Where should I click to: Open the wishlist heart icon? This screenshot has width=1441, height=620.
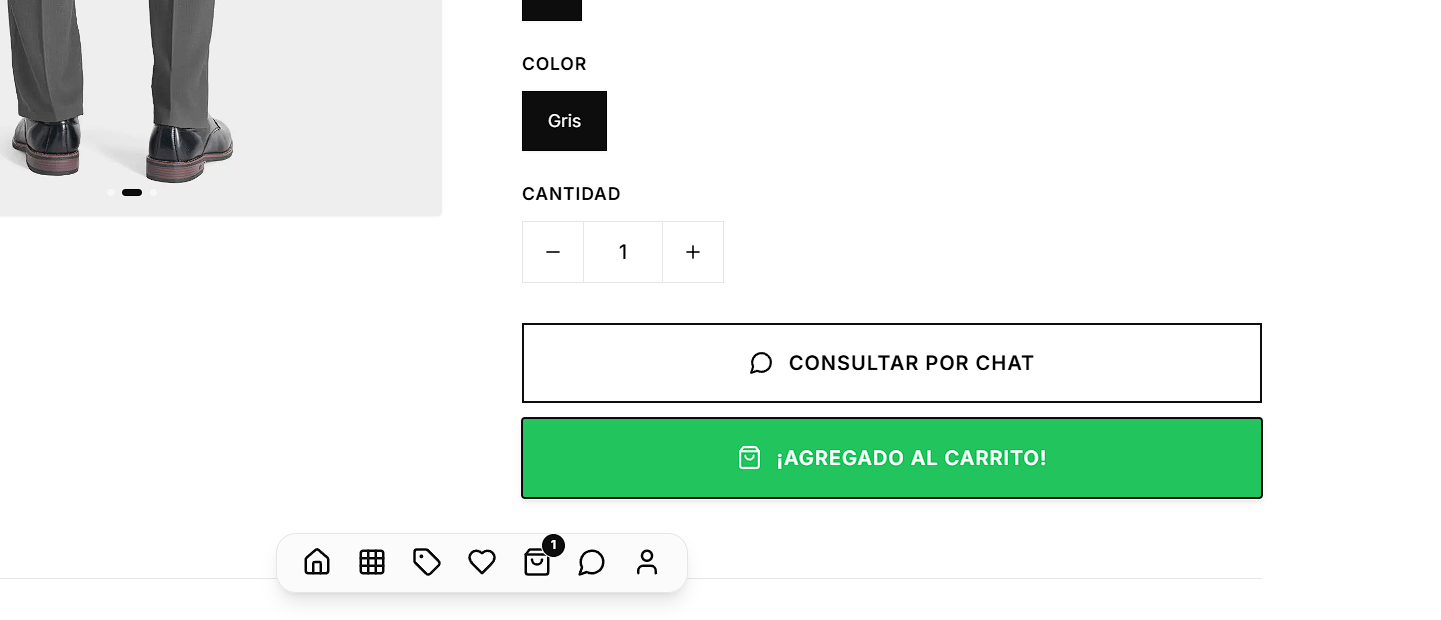point(482,562)
